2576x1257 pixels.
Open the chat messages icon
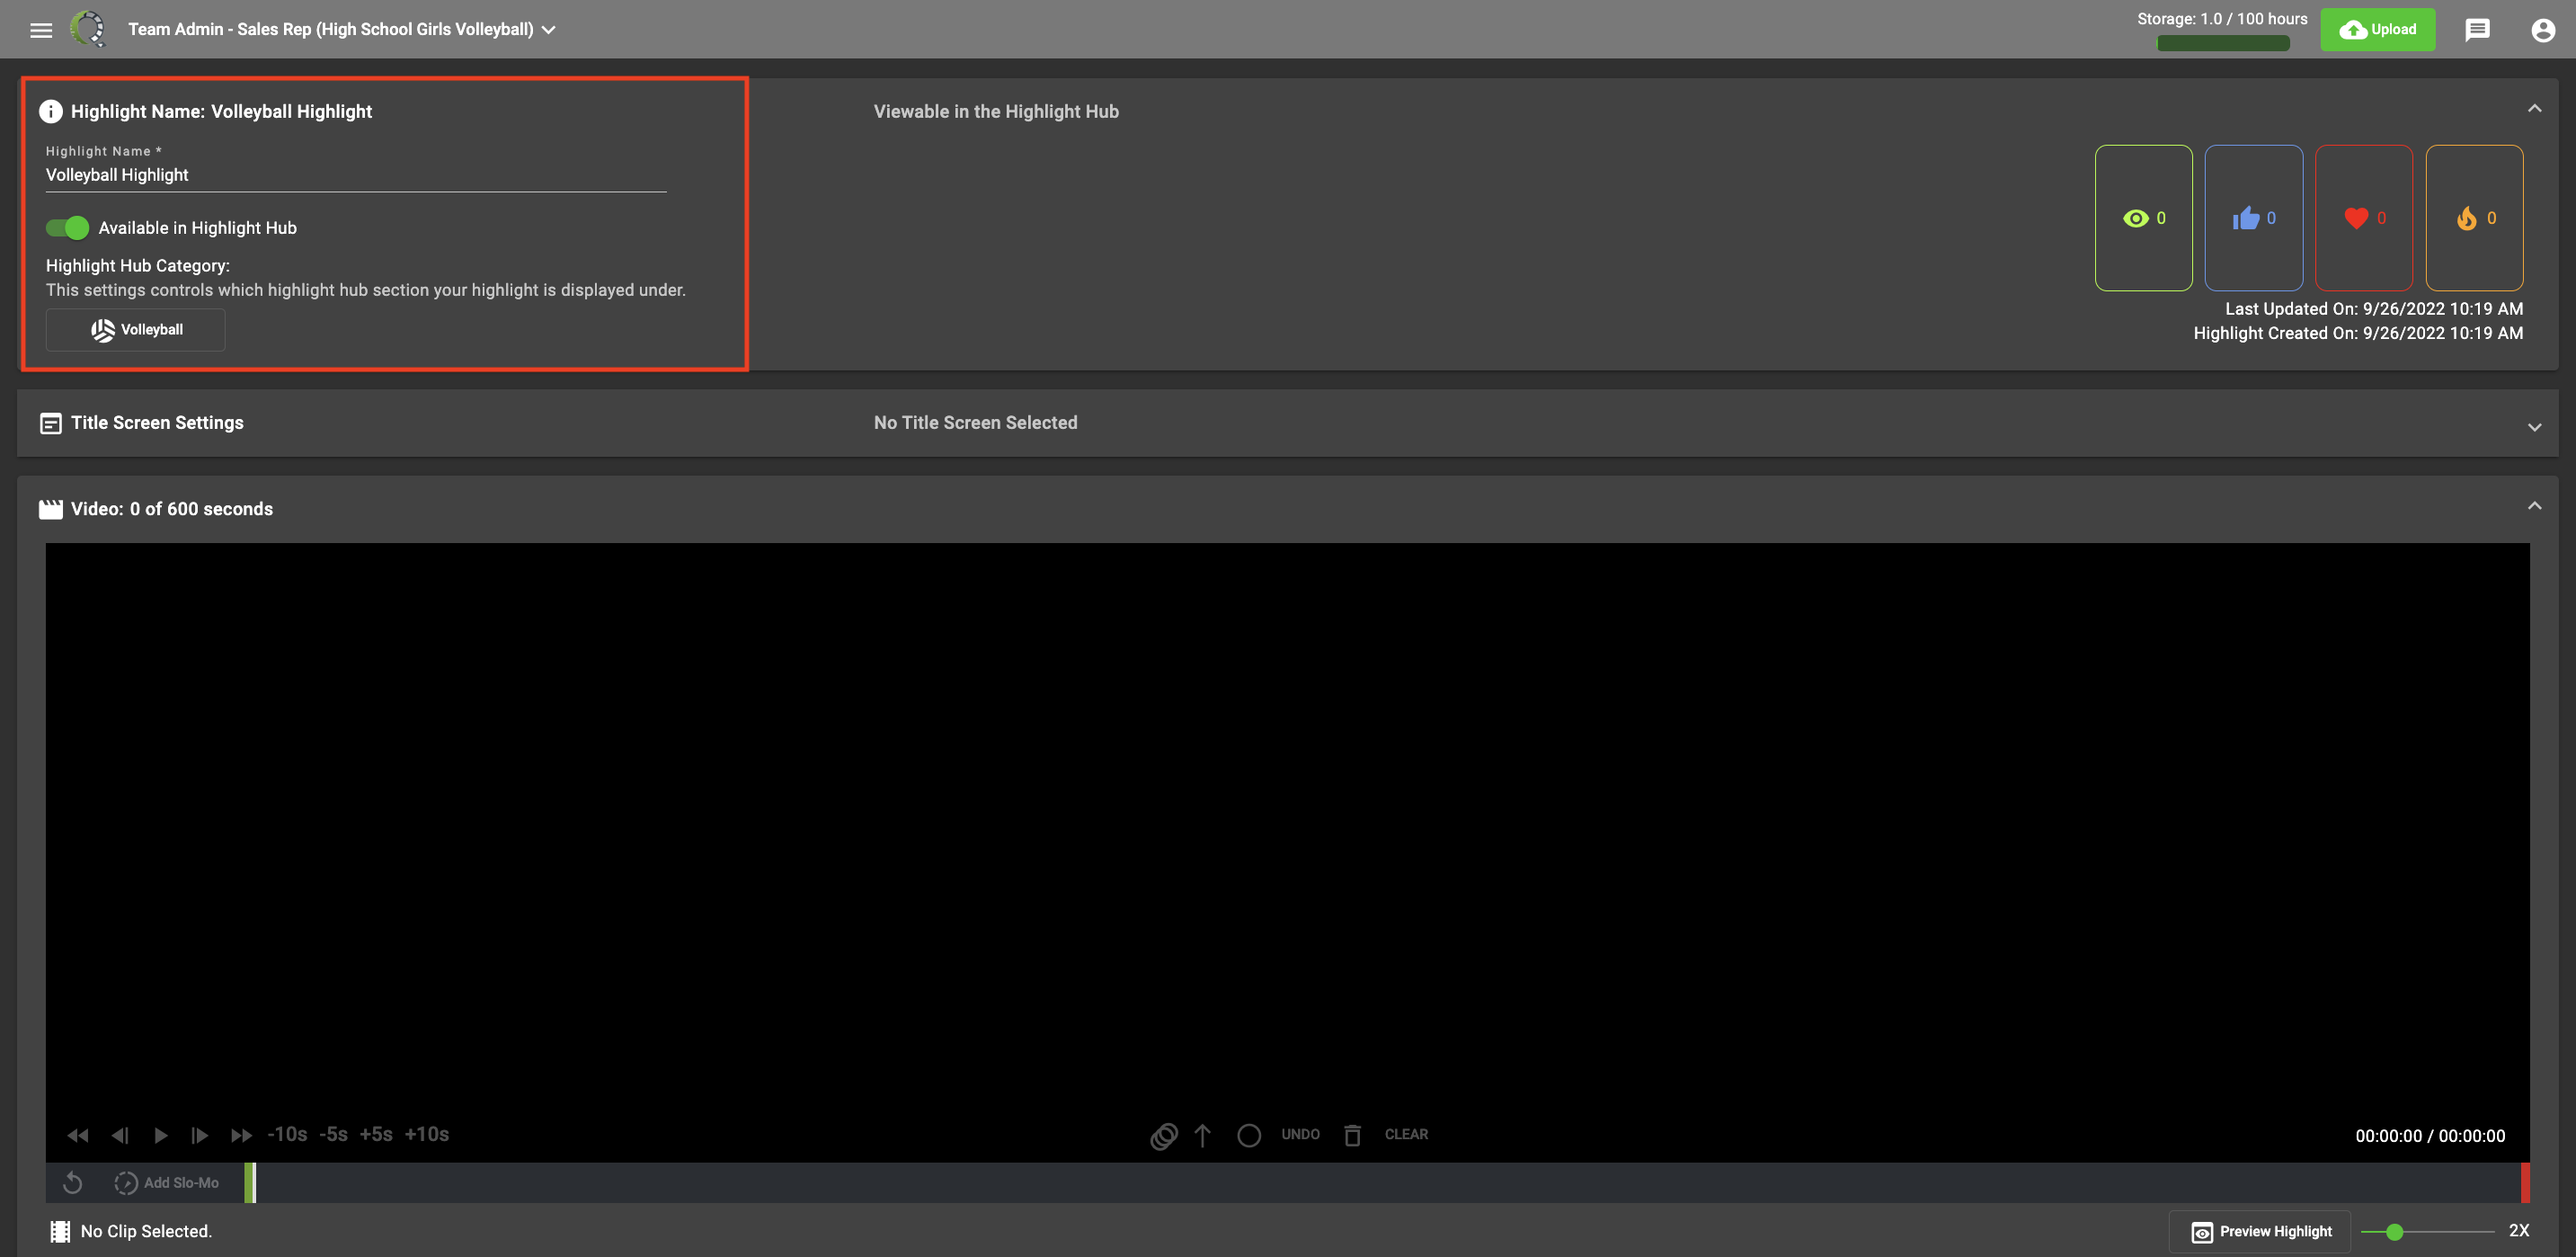[2477, 30]
